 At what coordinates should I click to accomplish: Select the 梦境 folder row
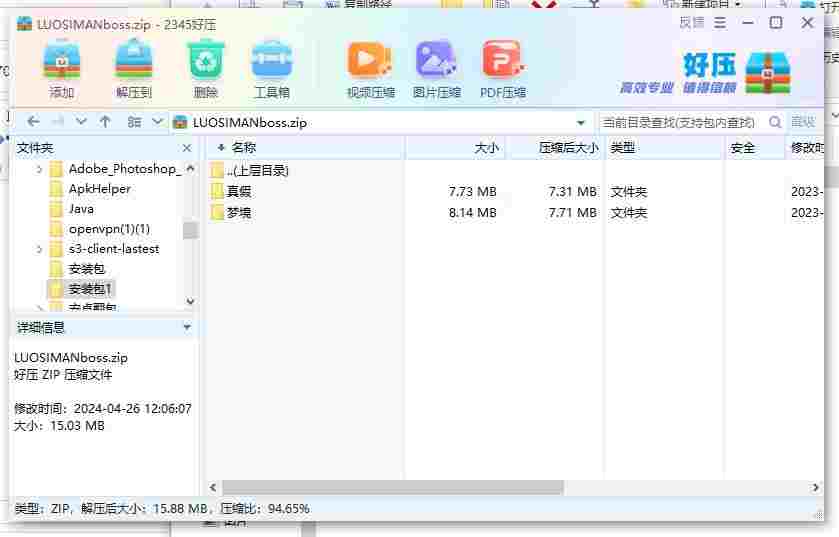239,213
